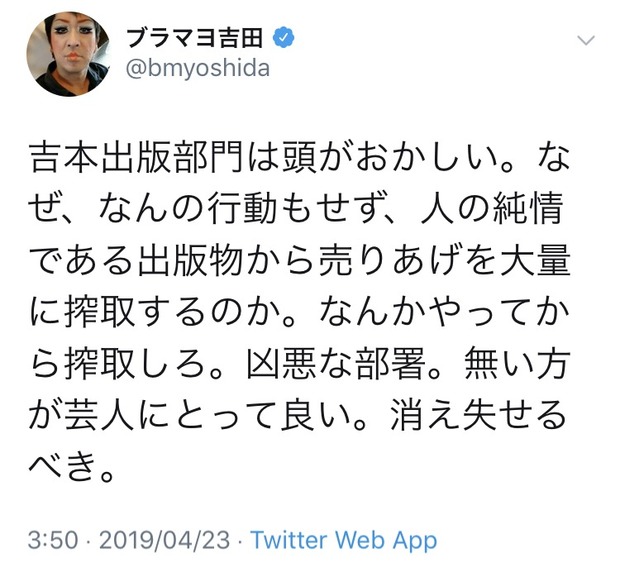
Task: Open ブラマヨ吉田's profile avatar photo
Action: point(69,54)
